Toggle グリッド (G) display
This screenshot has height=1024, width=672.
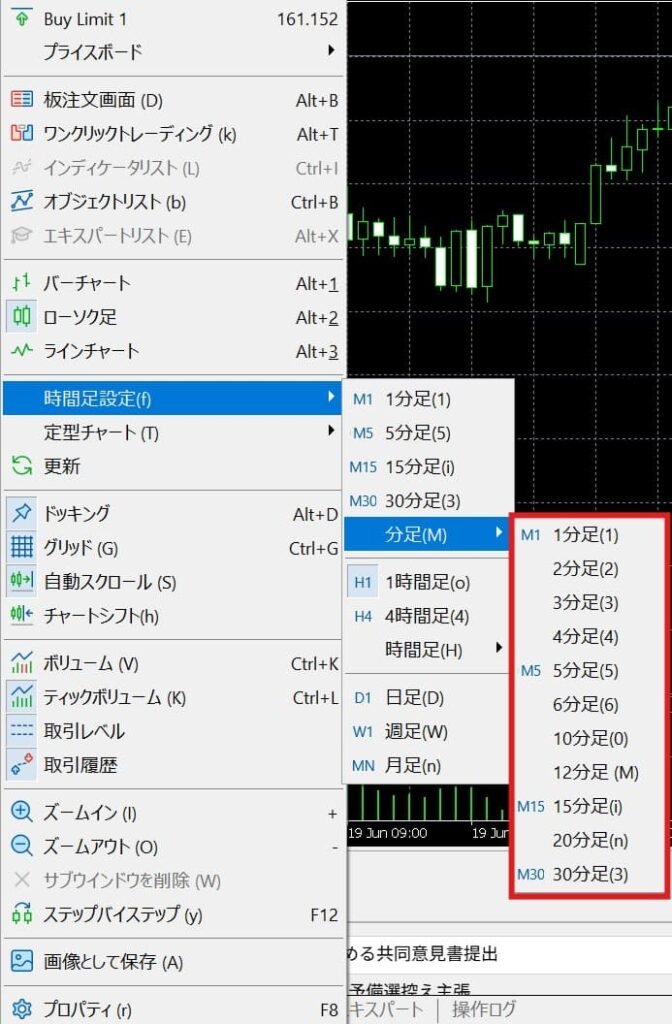click(x=172, y=547)
